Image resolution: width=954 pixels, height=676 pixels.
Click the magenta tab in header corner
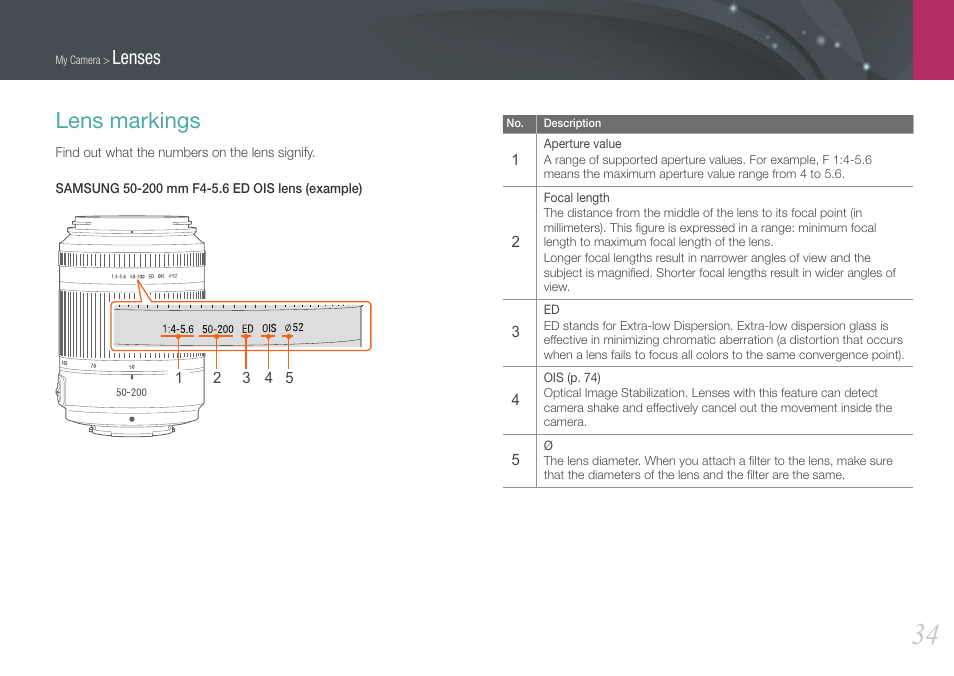click(x=933, y=40)
